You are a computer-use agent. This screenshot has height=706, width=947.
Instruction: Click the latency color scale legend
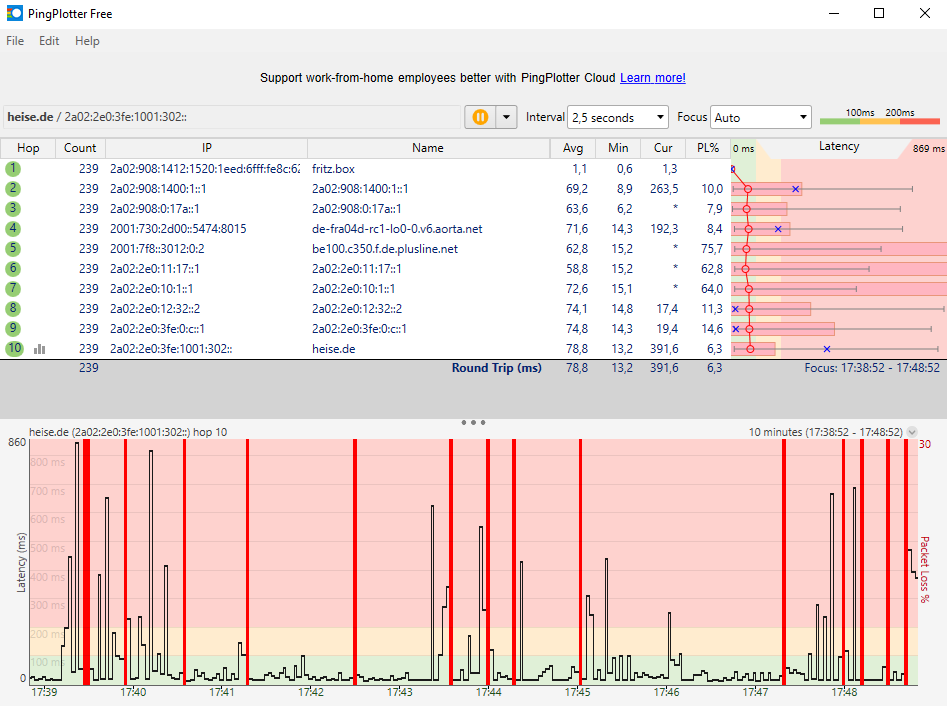[x=879, y=117]
